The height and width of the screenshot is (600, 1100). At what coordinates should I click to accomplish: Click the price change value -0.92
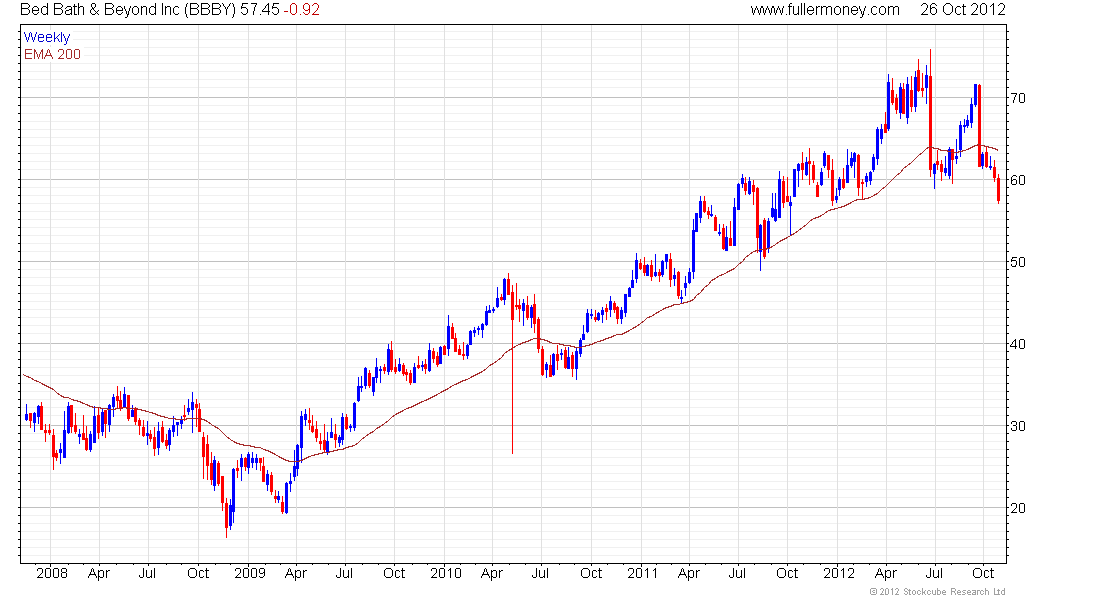coord(302,10)
